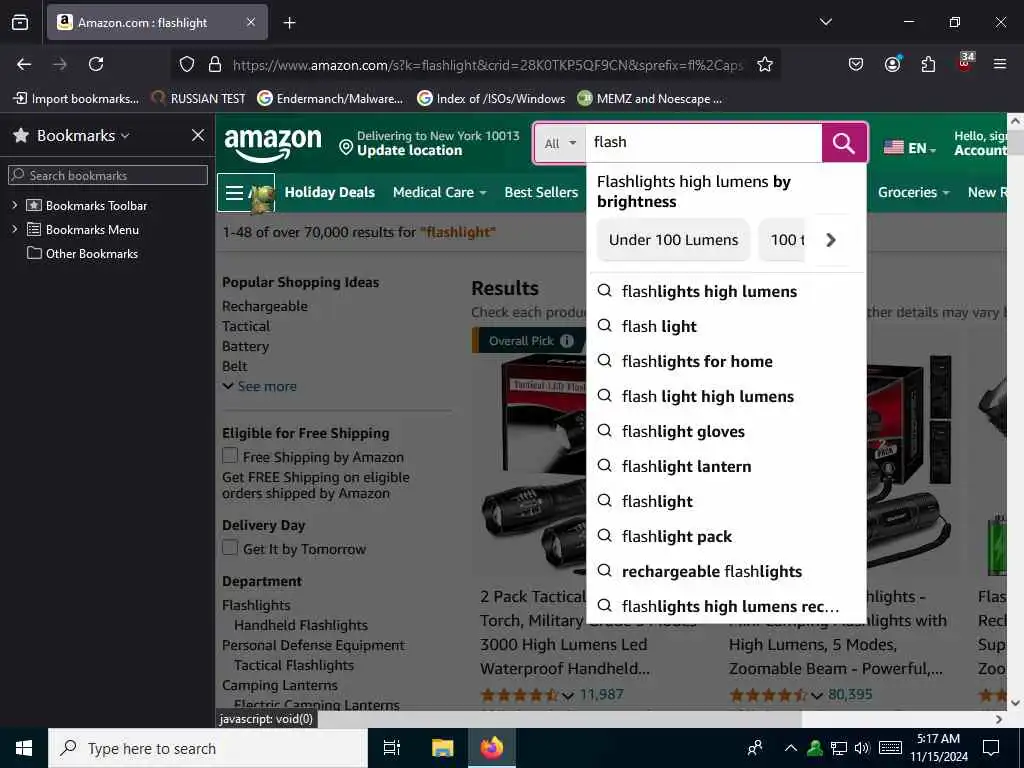Image resolution: width=1024 pixels, height=768 pixels.
Task: Open Firefox View icon at tab strip start
Action: 20,22
